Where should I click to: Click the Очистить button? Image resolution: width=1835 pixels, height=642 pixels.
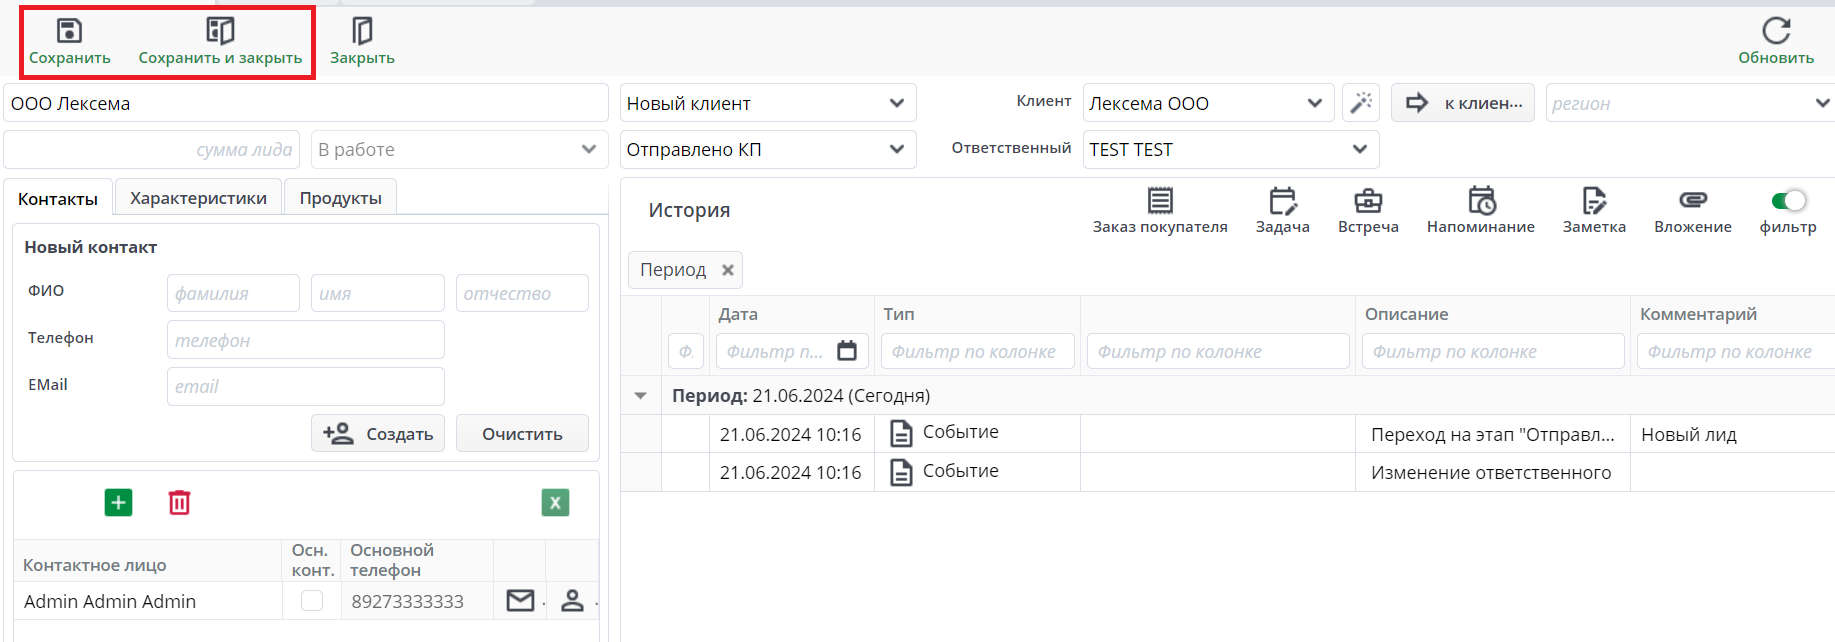(522, 434)
